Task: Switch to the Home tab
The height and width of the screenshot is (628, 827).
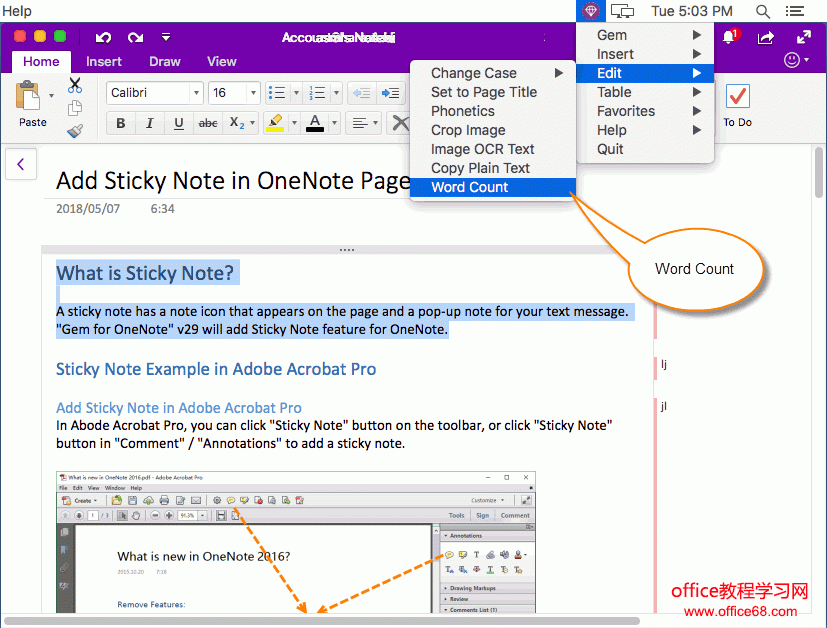Action: pyautogui.click(x=41, y=62)
